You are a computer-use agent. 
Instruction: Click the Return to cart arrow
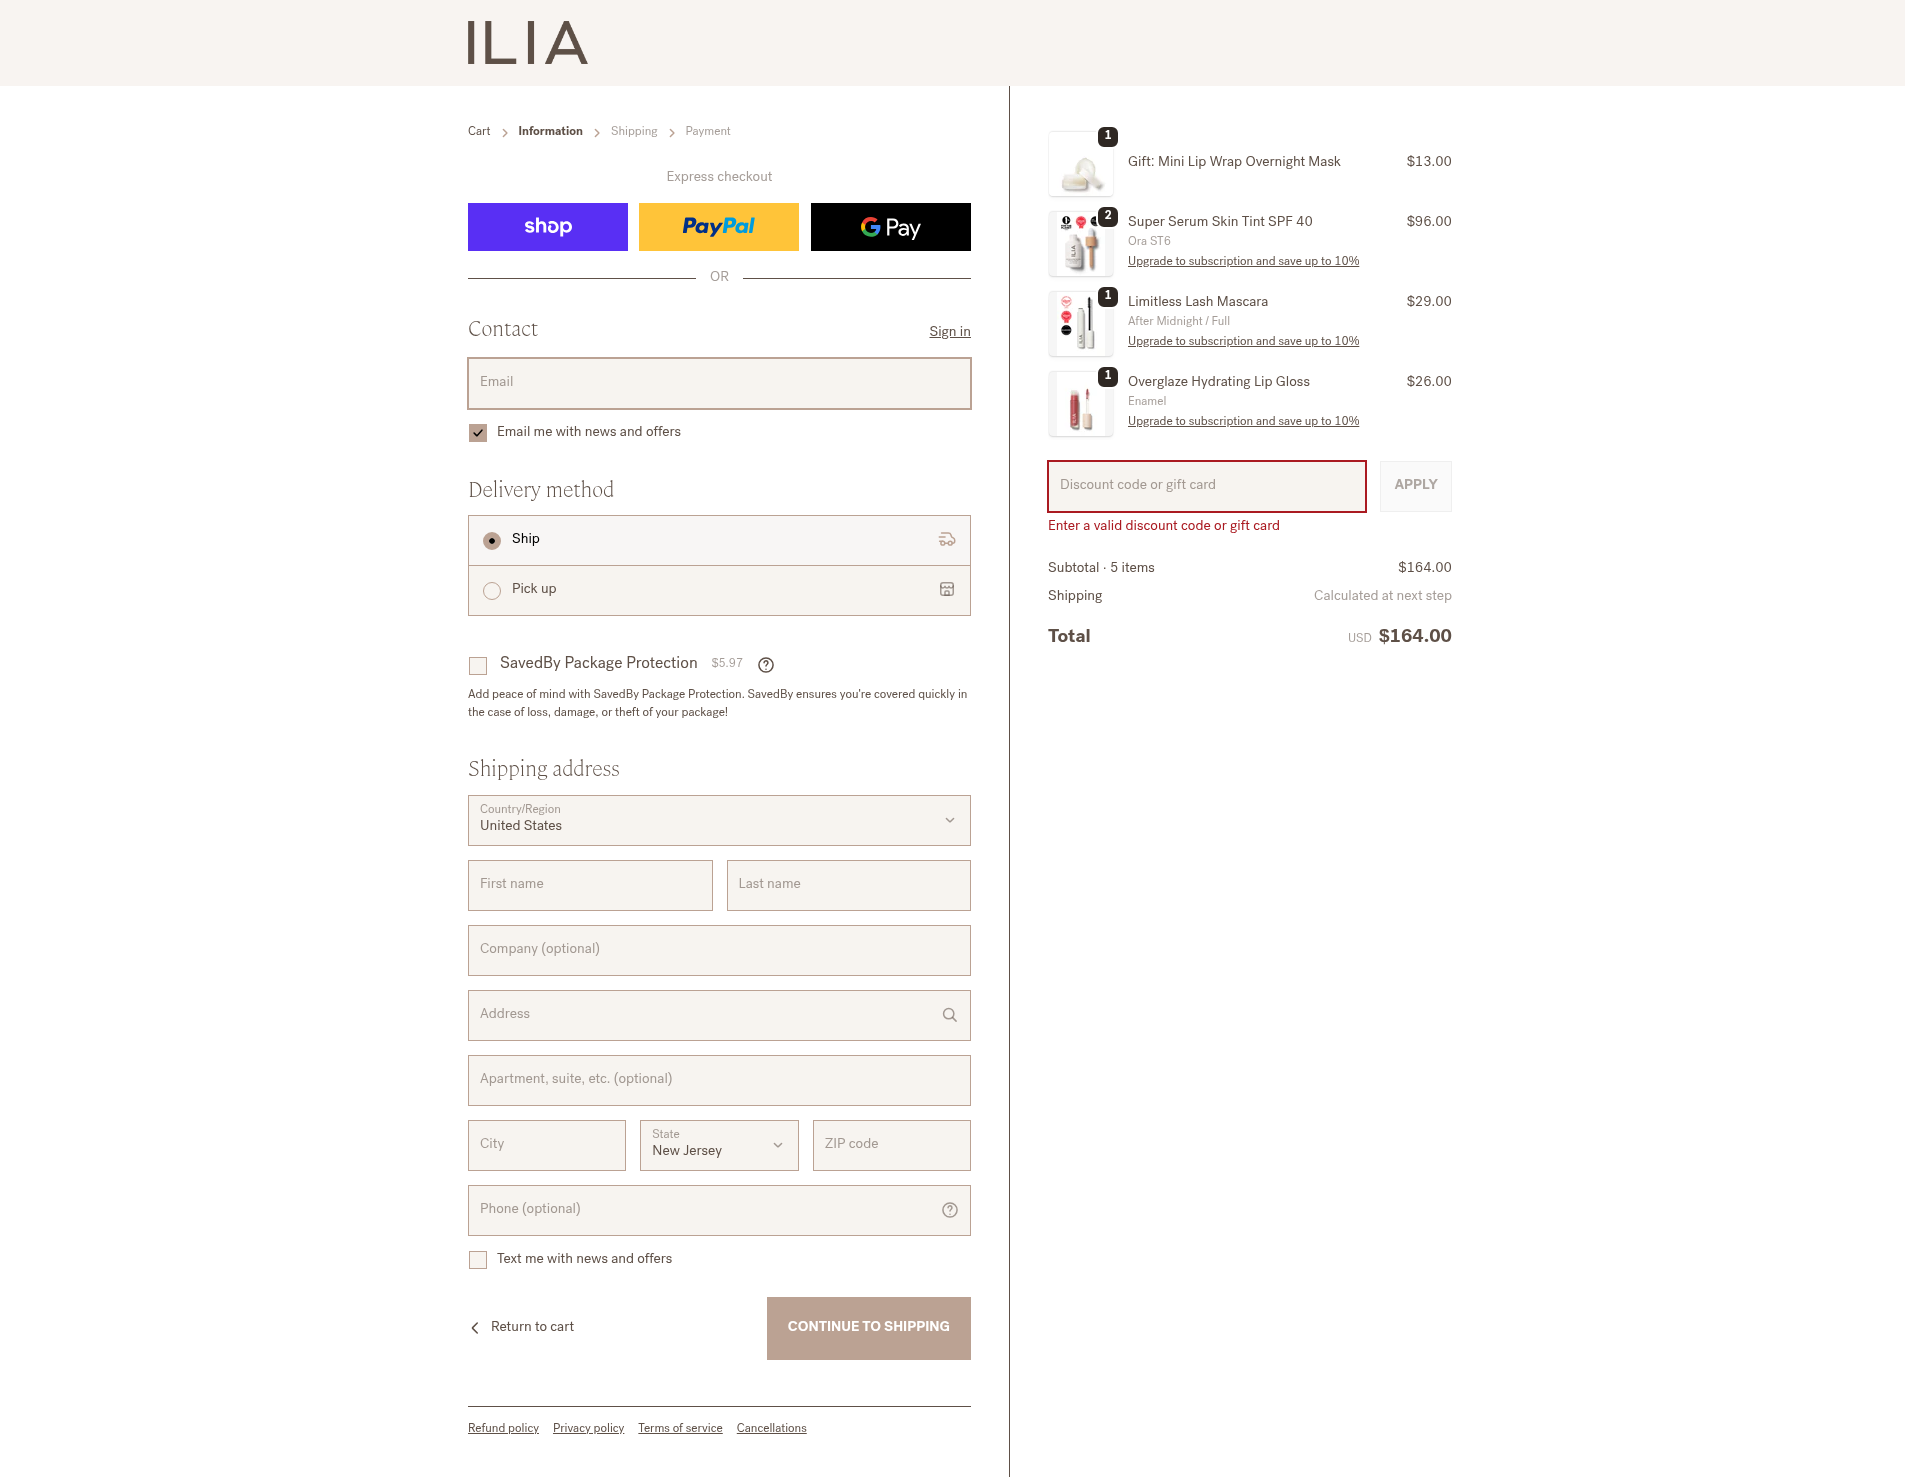pos(475,1328)
